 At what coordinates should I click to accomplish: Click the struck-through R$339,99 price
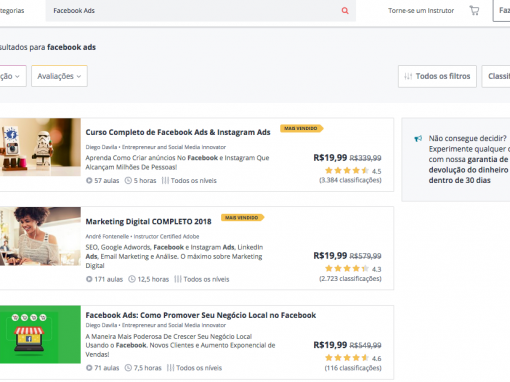pos(365,158)
